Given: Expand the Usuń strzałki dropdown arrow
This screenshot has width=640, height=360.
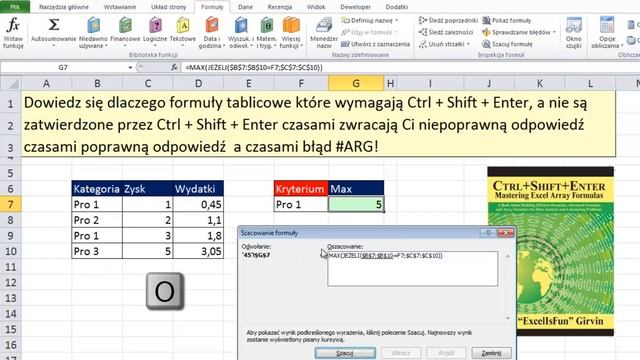Looking at the screenshot, I should click(468, 44).
